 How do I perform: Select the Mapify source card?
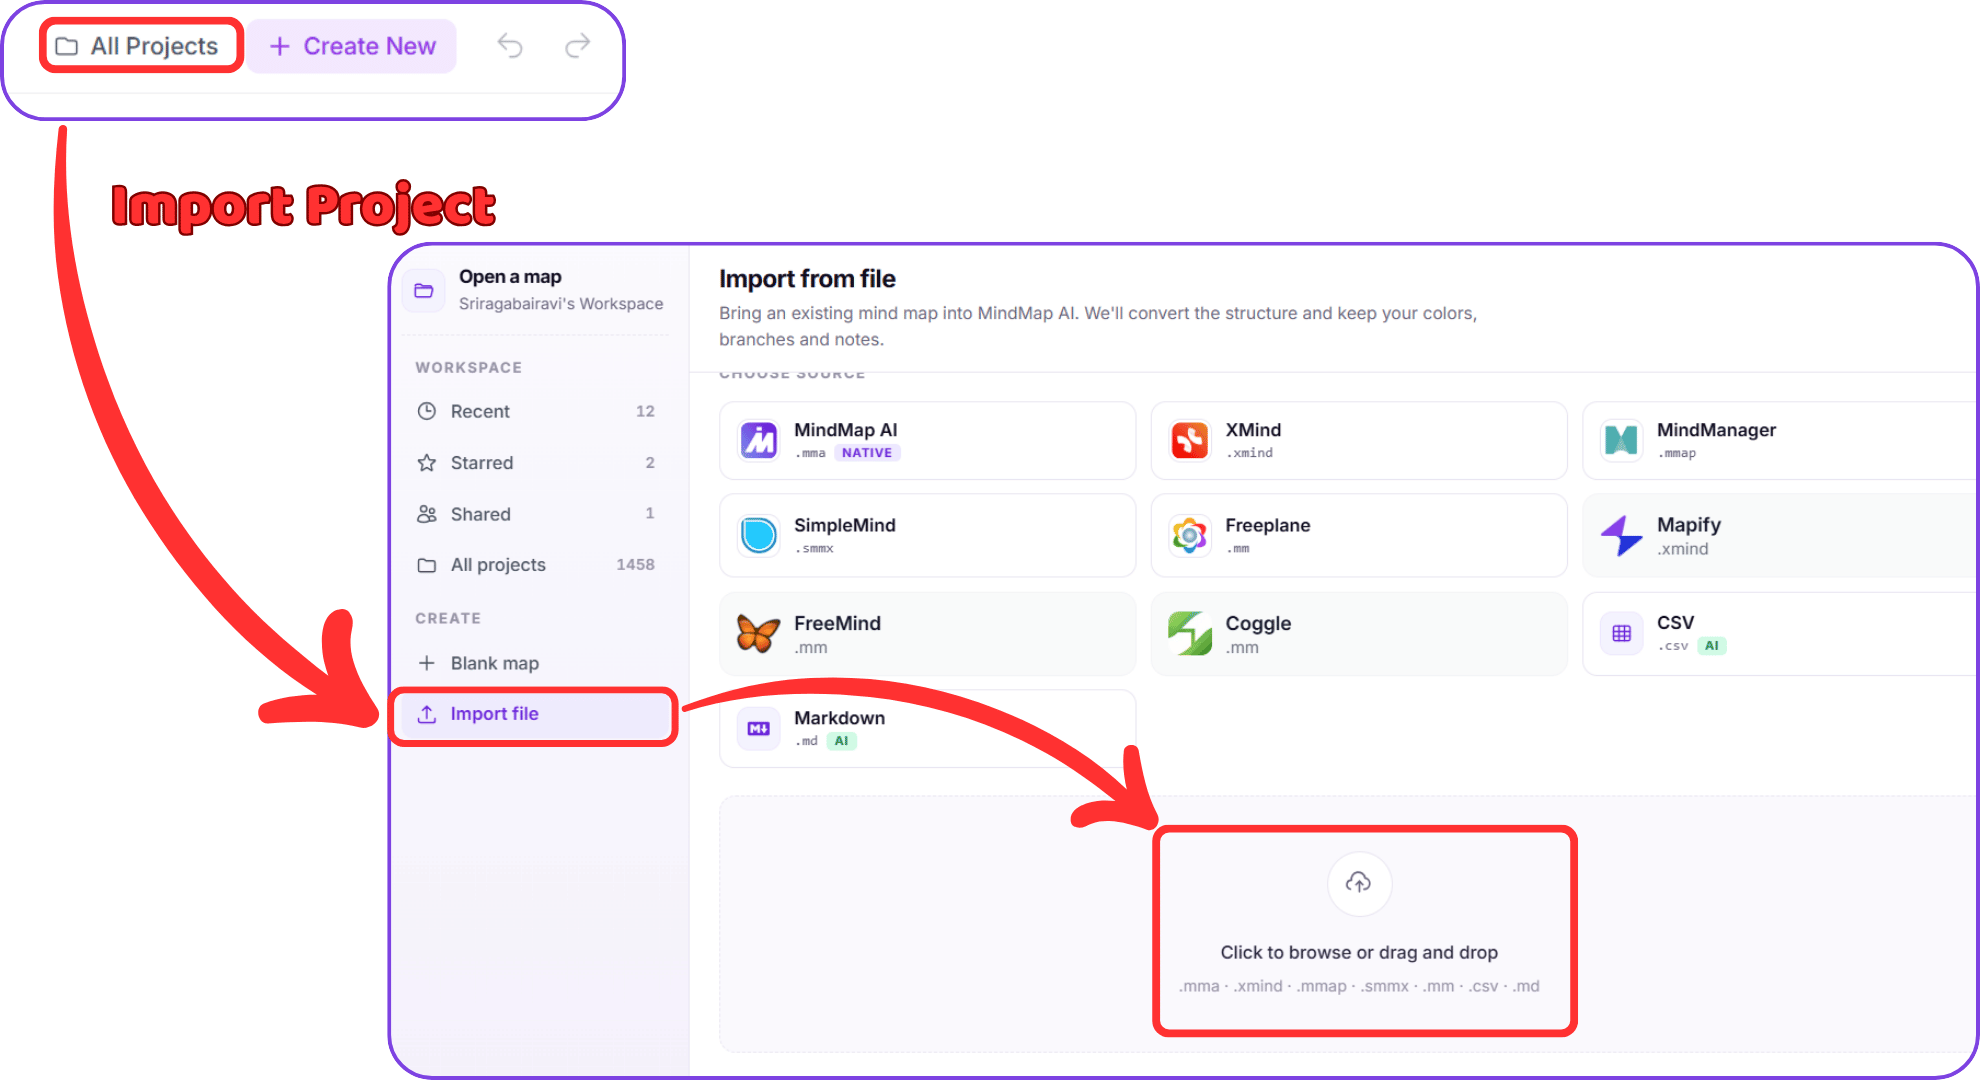tap(1780, 535)
